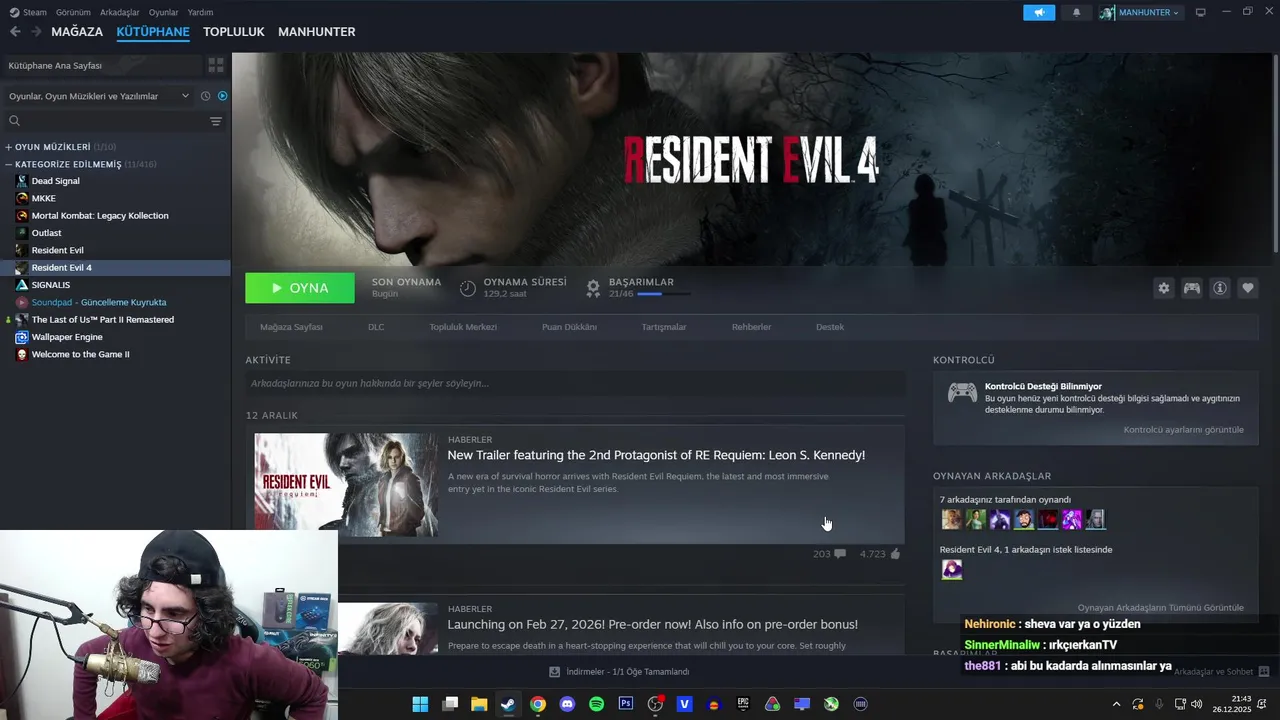This screenshot has width=1280, height=720.
Task: Open Tartışmalar link
Action: [x=664, y=327]
